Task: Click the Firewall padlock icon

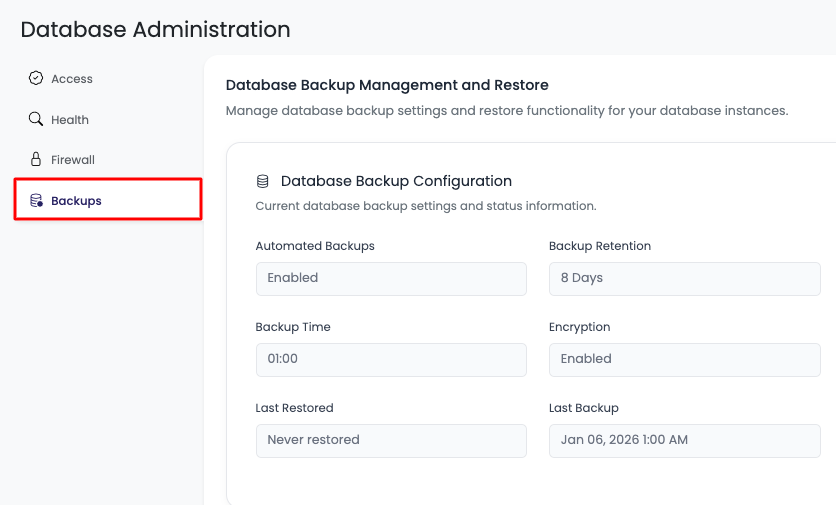Action: [36, 159]
